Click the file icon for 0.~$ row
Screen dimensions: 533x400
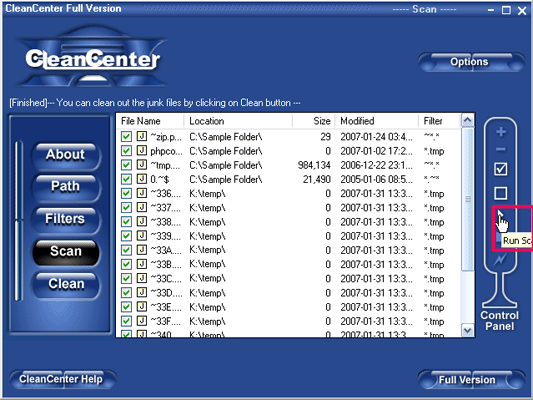coord(142,179)
